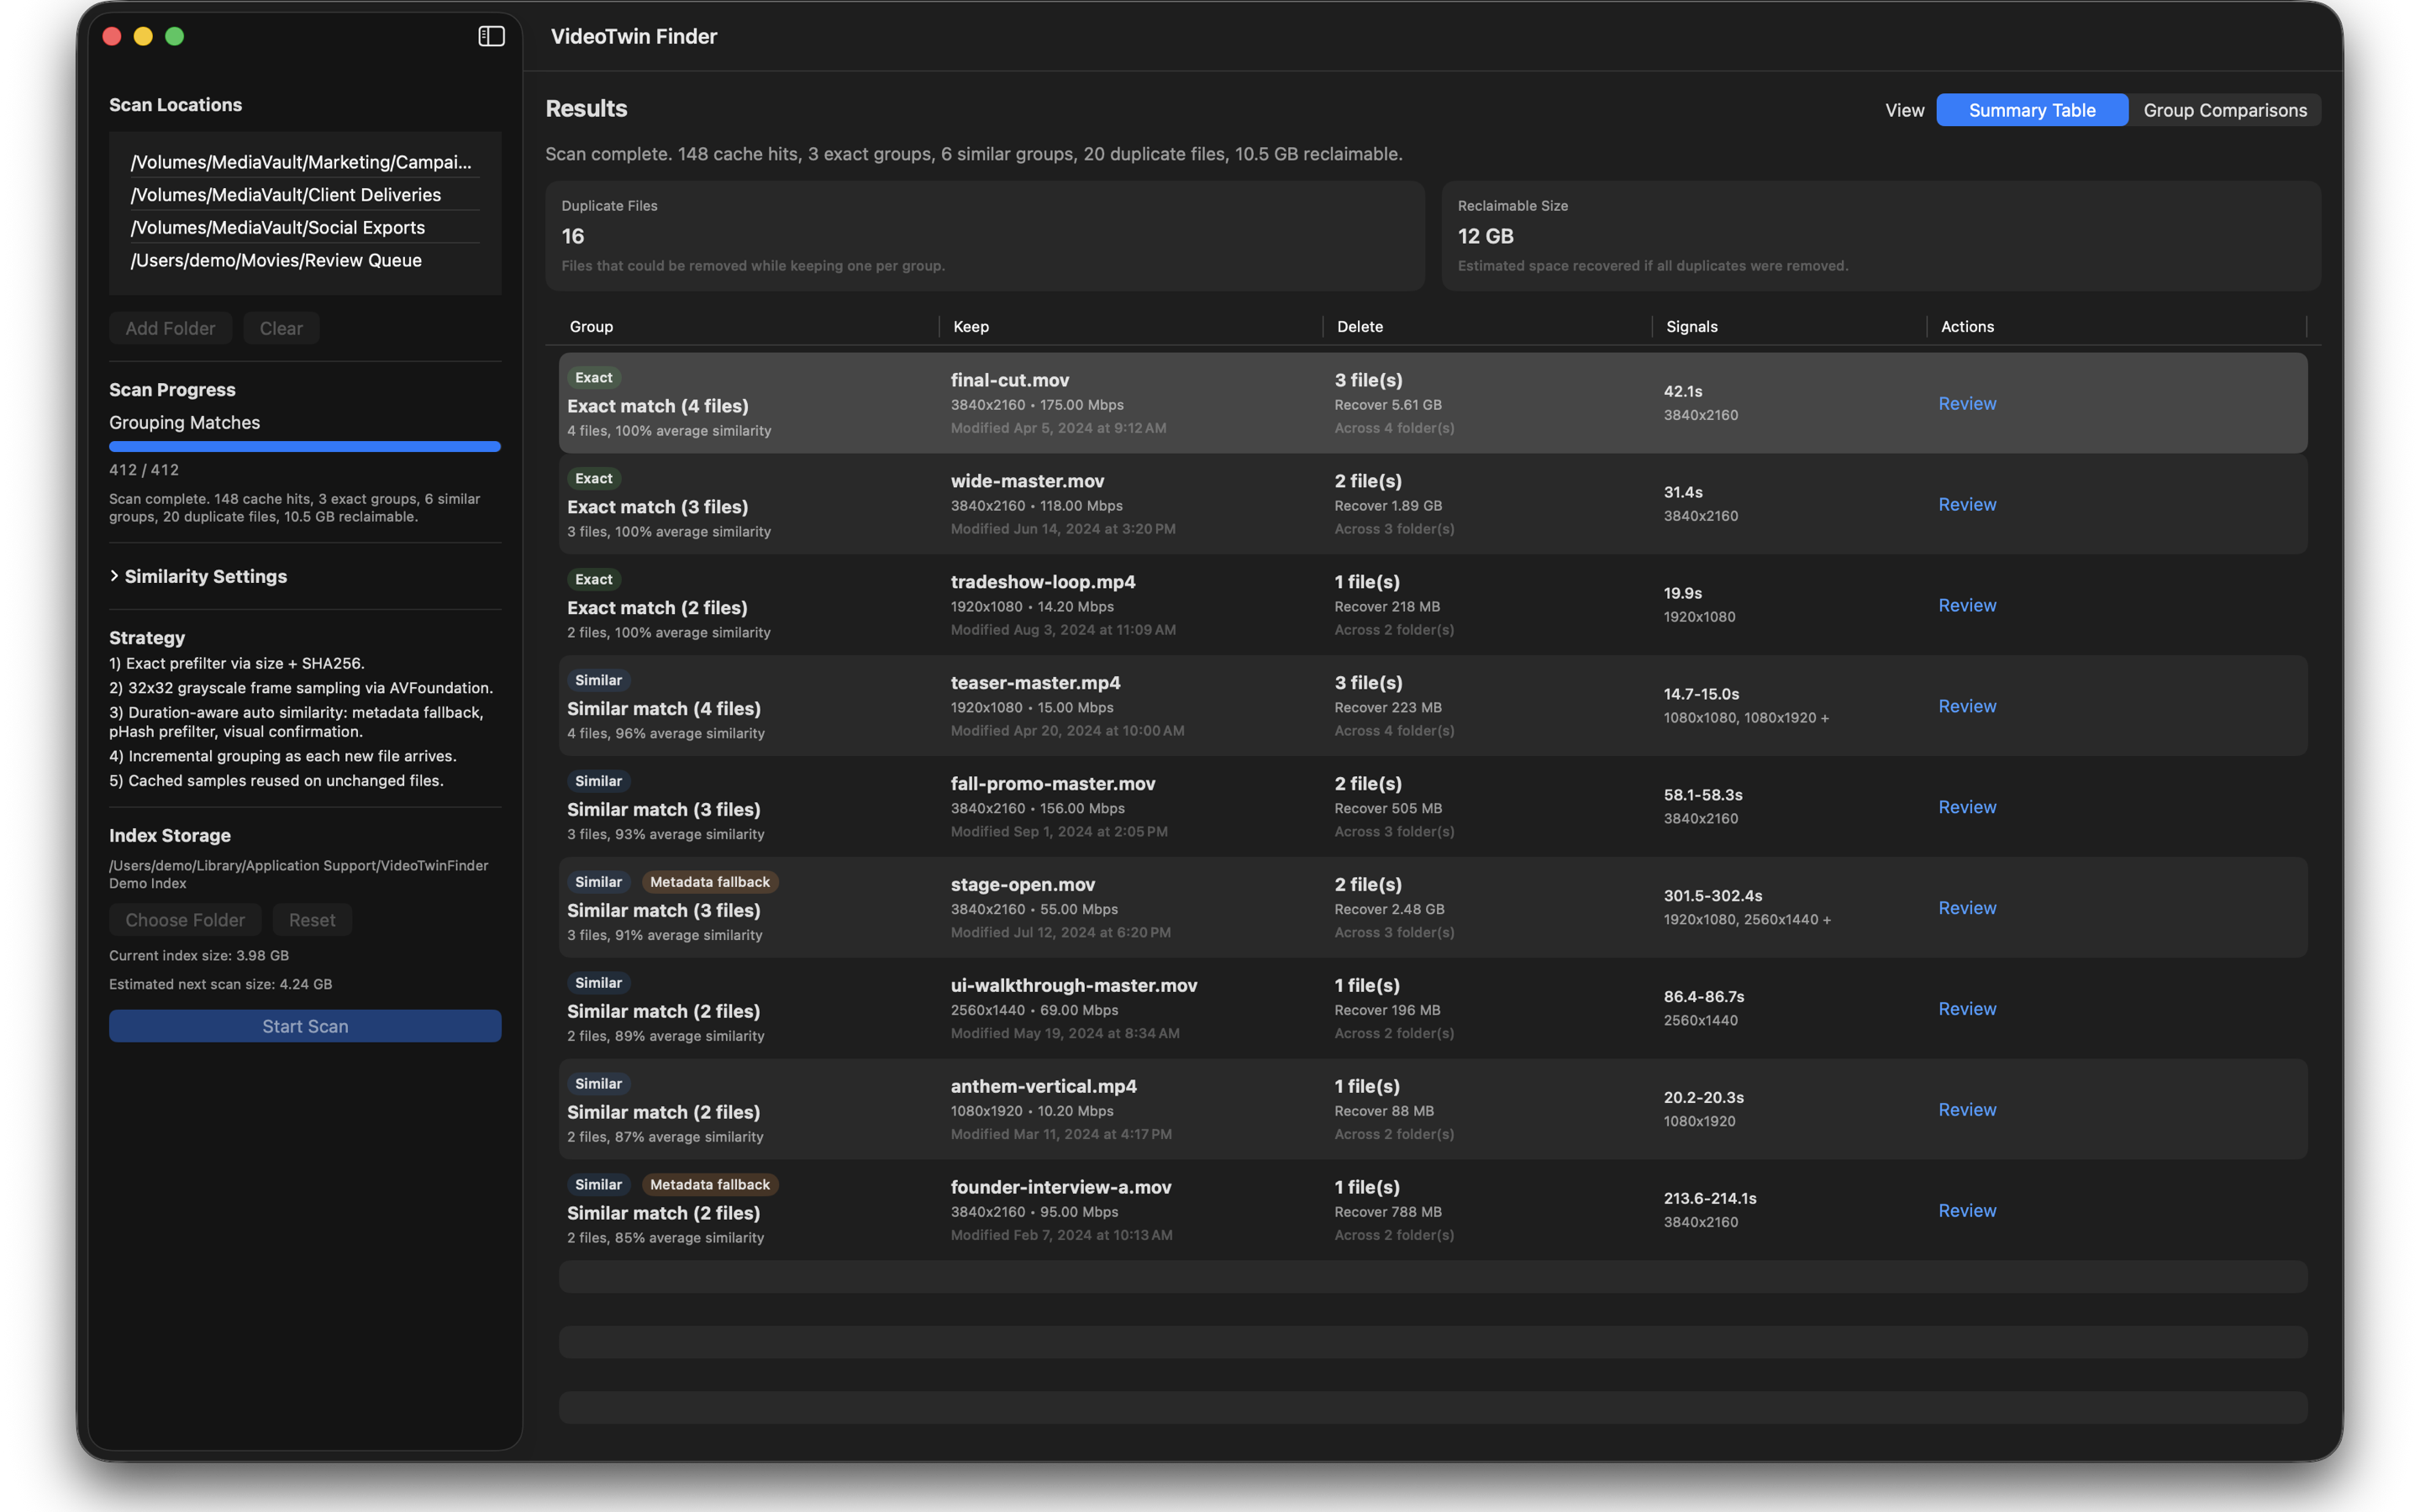2420x1512 pixels.
Task: Select the Summary Table view
Action: [x=2031, y=110]
